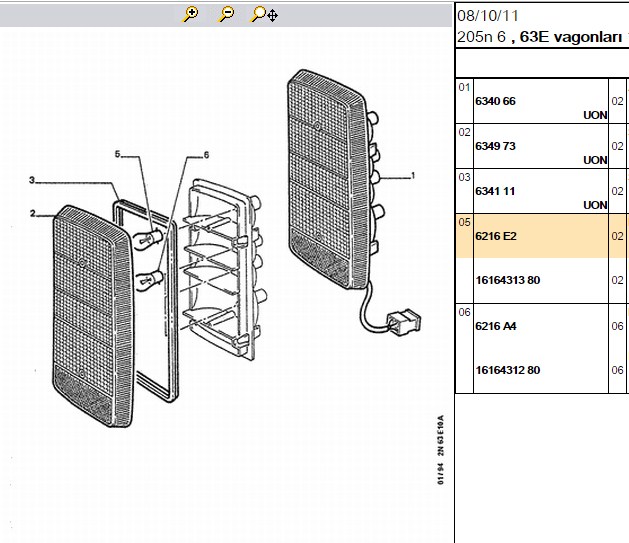Click highlighted part number 6216 E2
This screenshot has width=629, height=543.
coord(496,236)
